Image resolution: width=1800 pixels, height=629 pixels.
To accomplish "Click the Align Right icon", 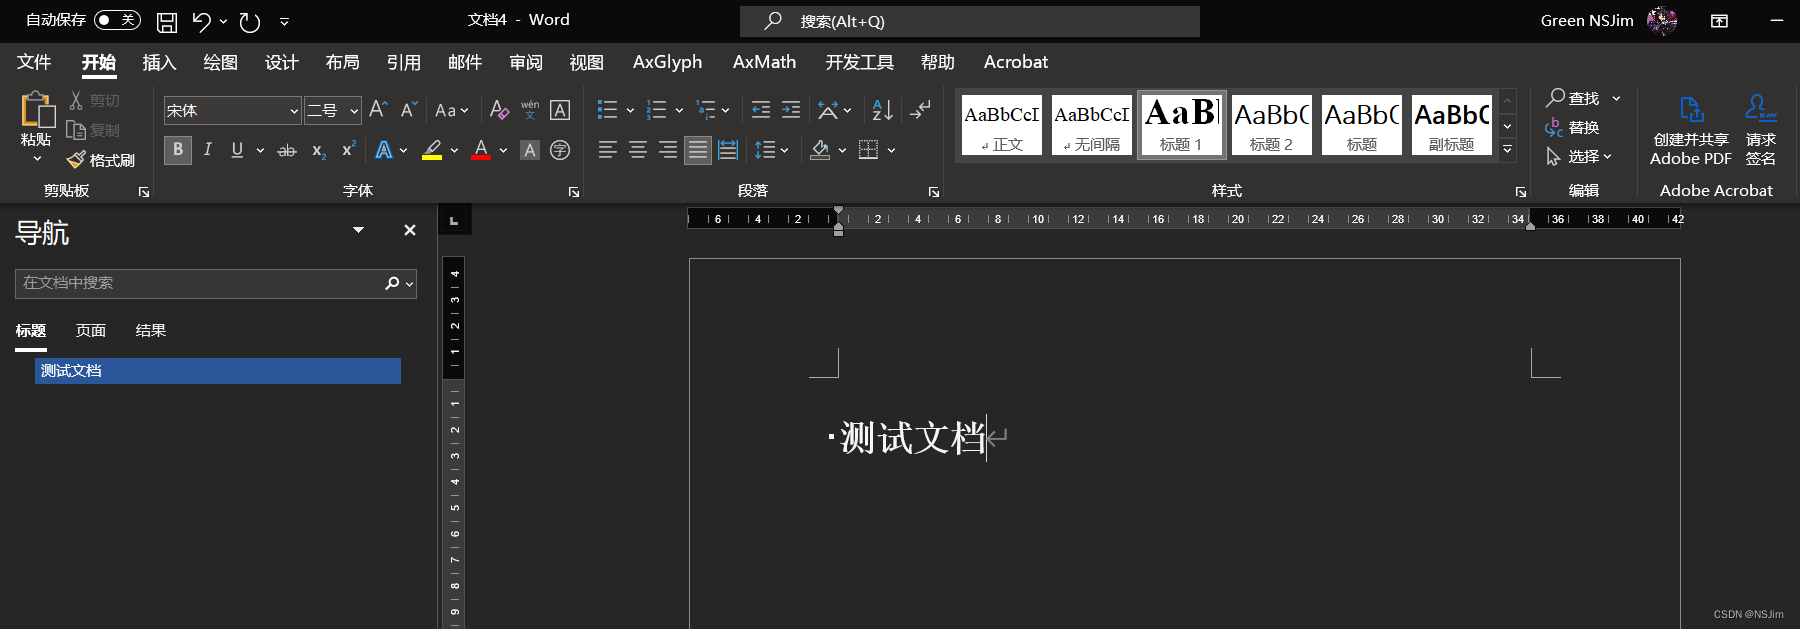I will [x=668, y=150].
